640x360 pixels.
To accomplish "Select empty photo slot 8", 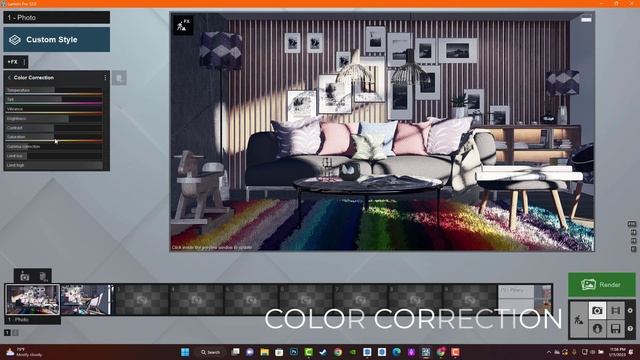I will coord(415,300).
